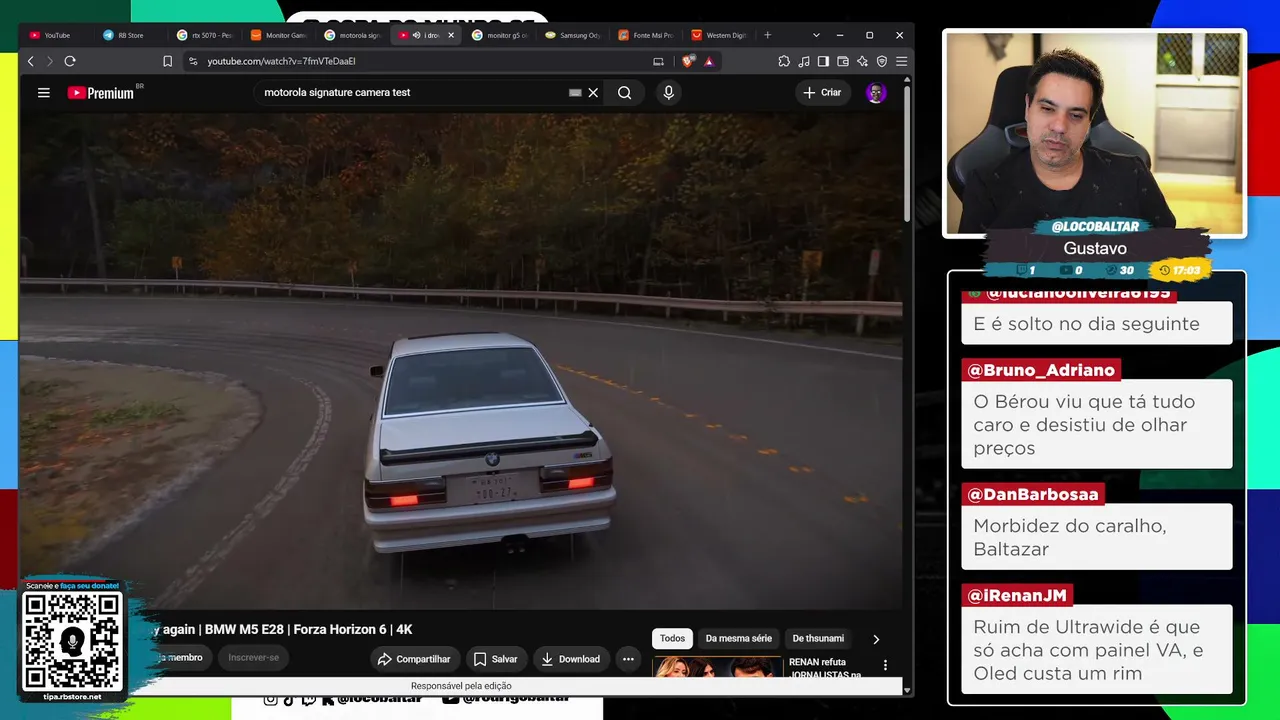Viewport: 1280px width, 720px height.
Task: Click the address bar URL
Action: (282, 61)
